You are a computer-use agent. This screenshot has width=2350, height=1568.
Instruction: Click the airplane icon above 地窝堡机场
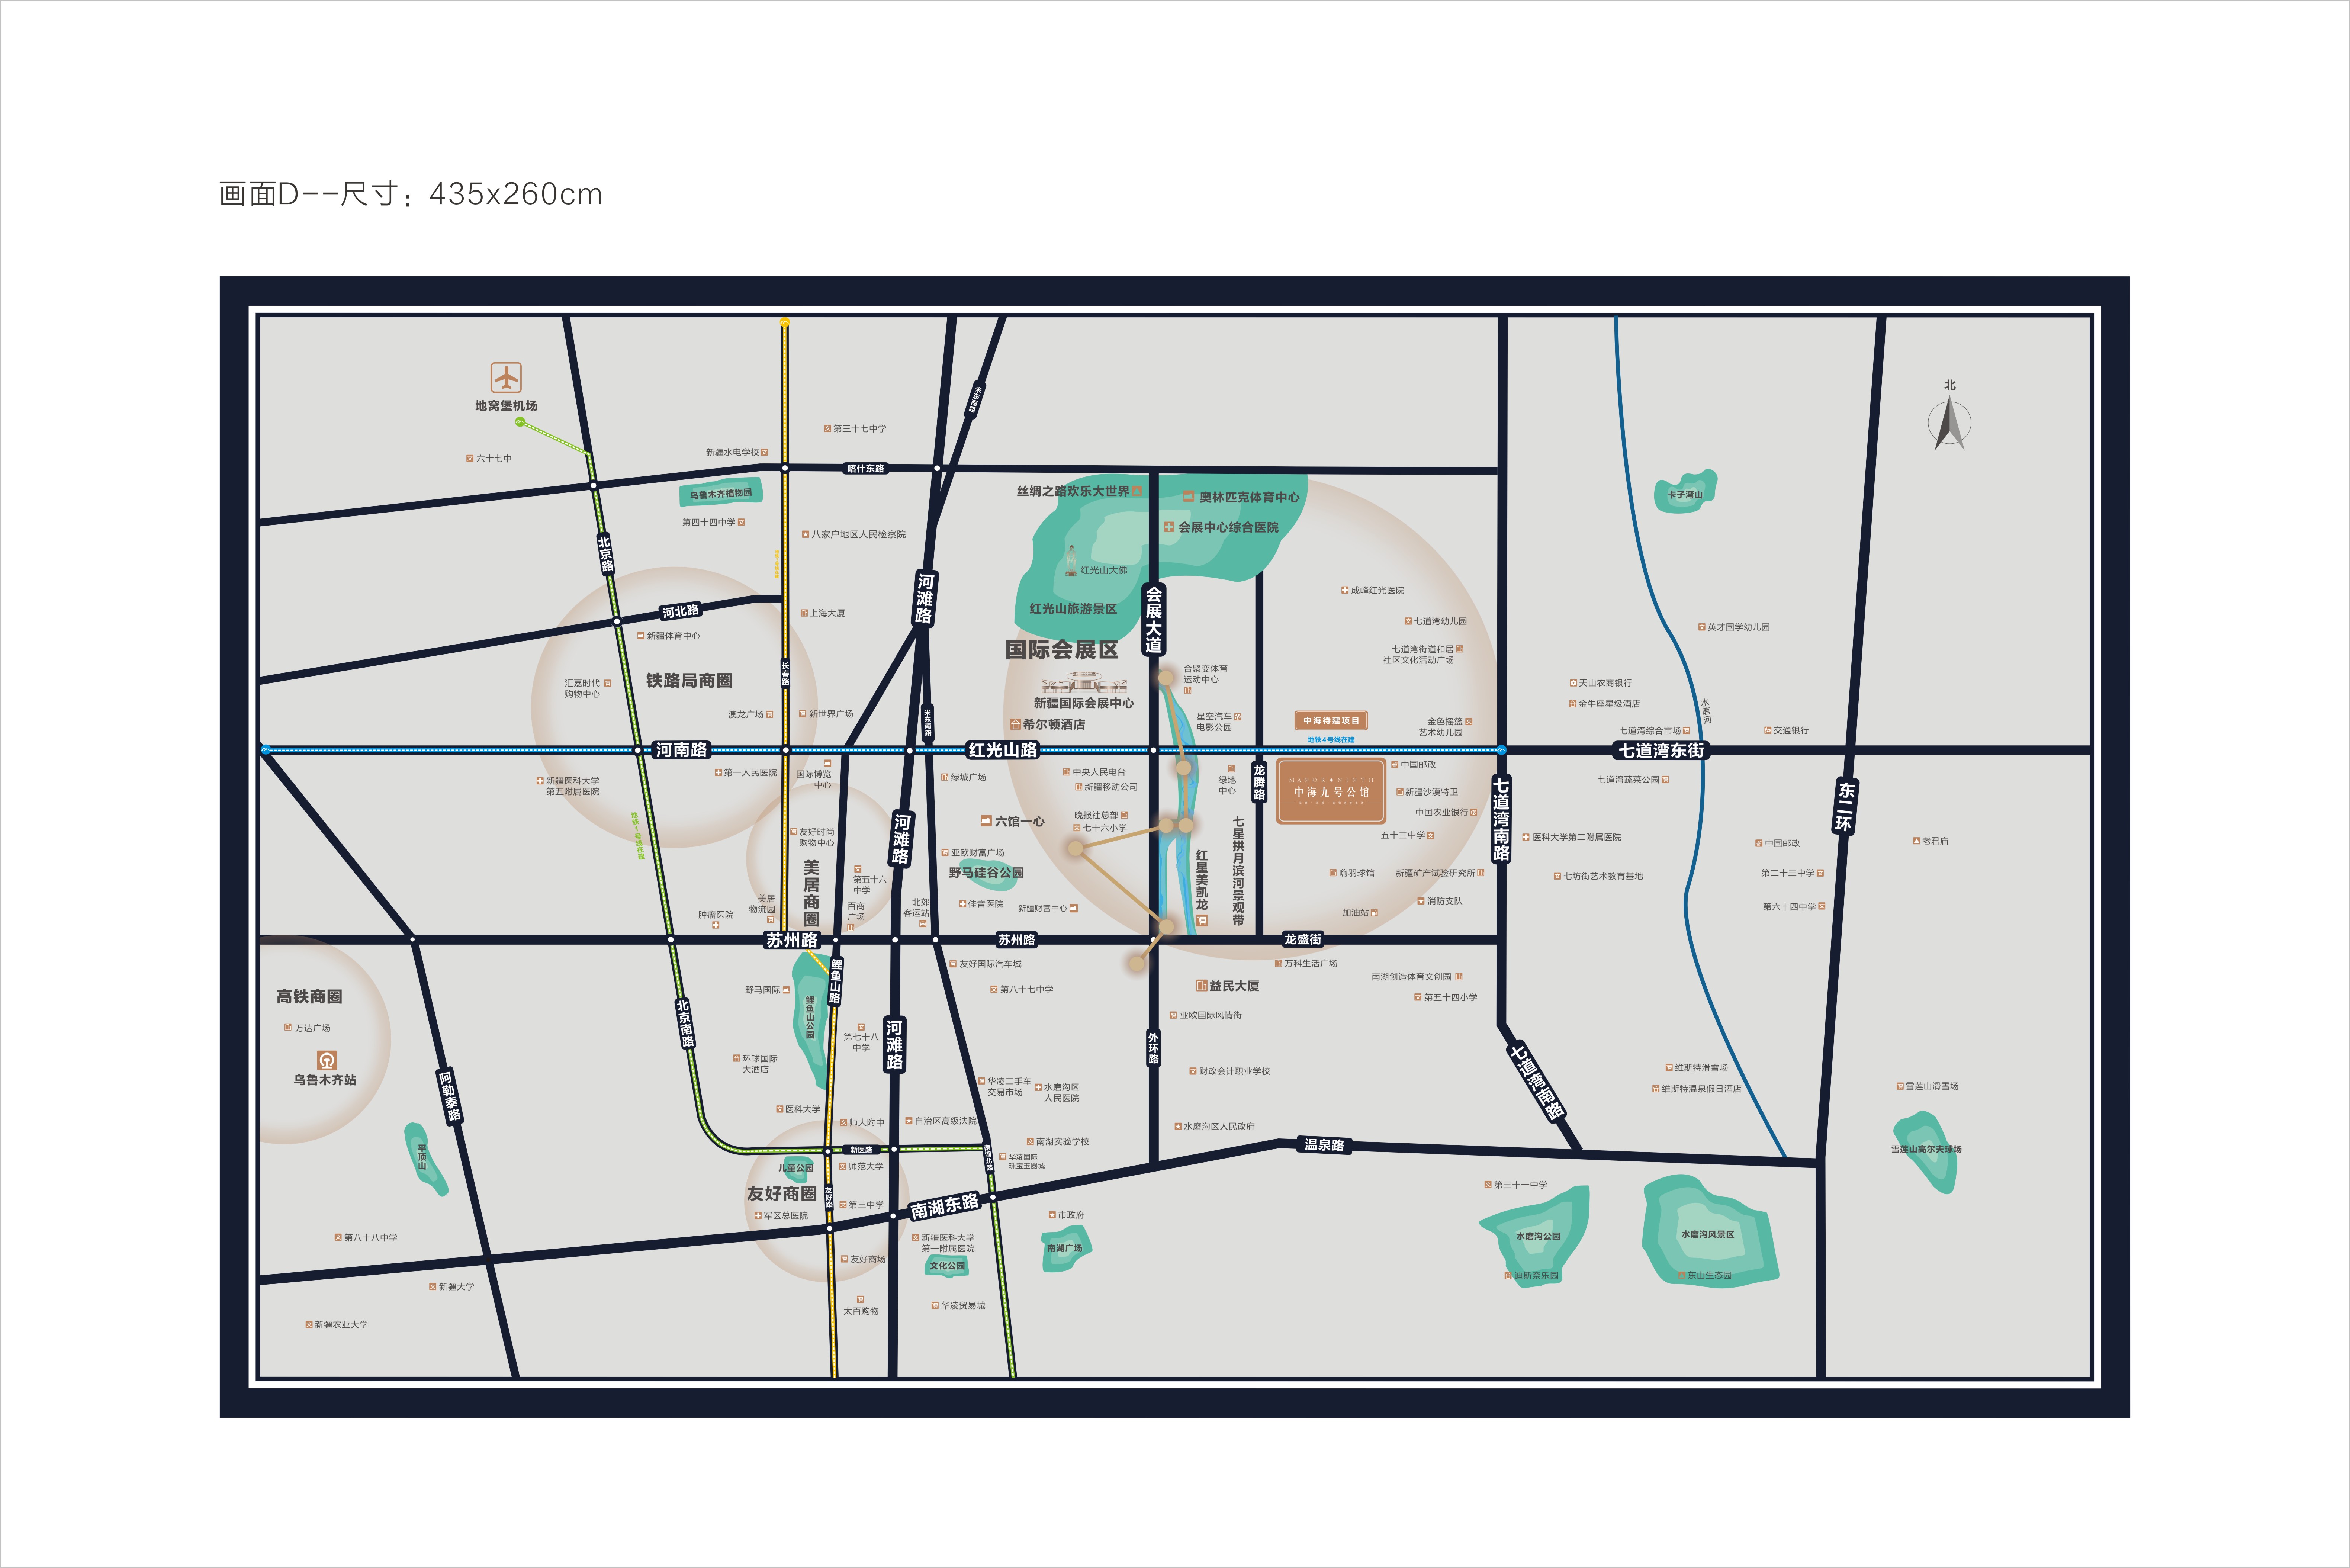pos(506,377)
